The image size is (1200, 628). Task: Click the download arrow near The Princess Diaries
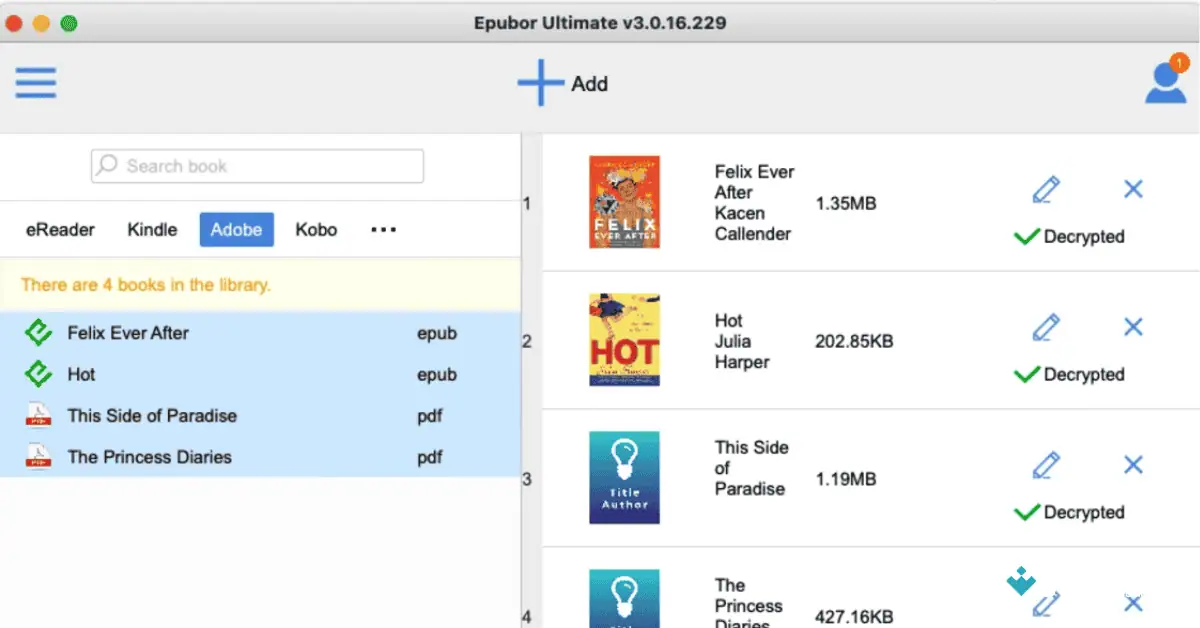[x=1021, y=581]
